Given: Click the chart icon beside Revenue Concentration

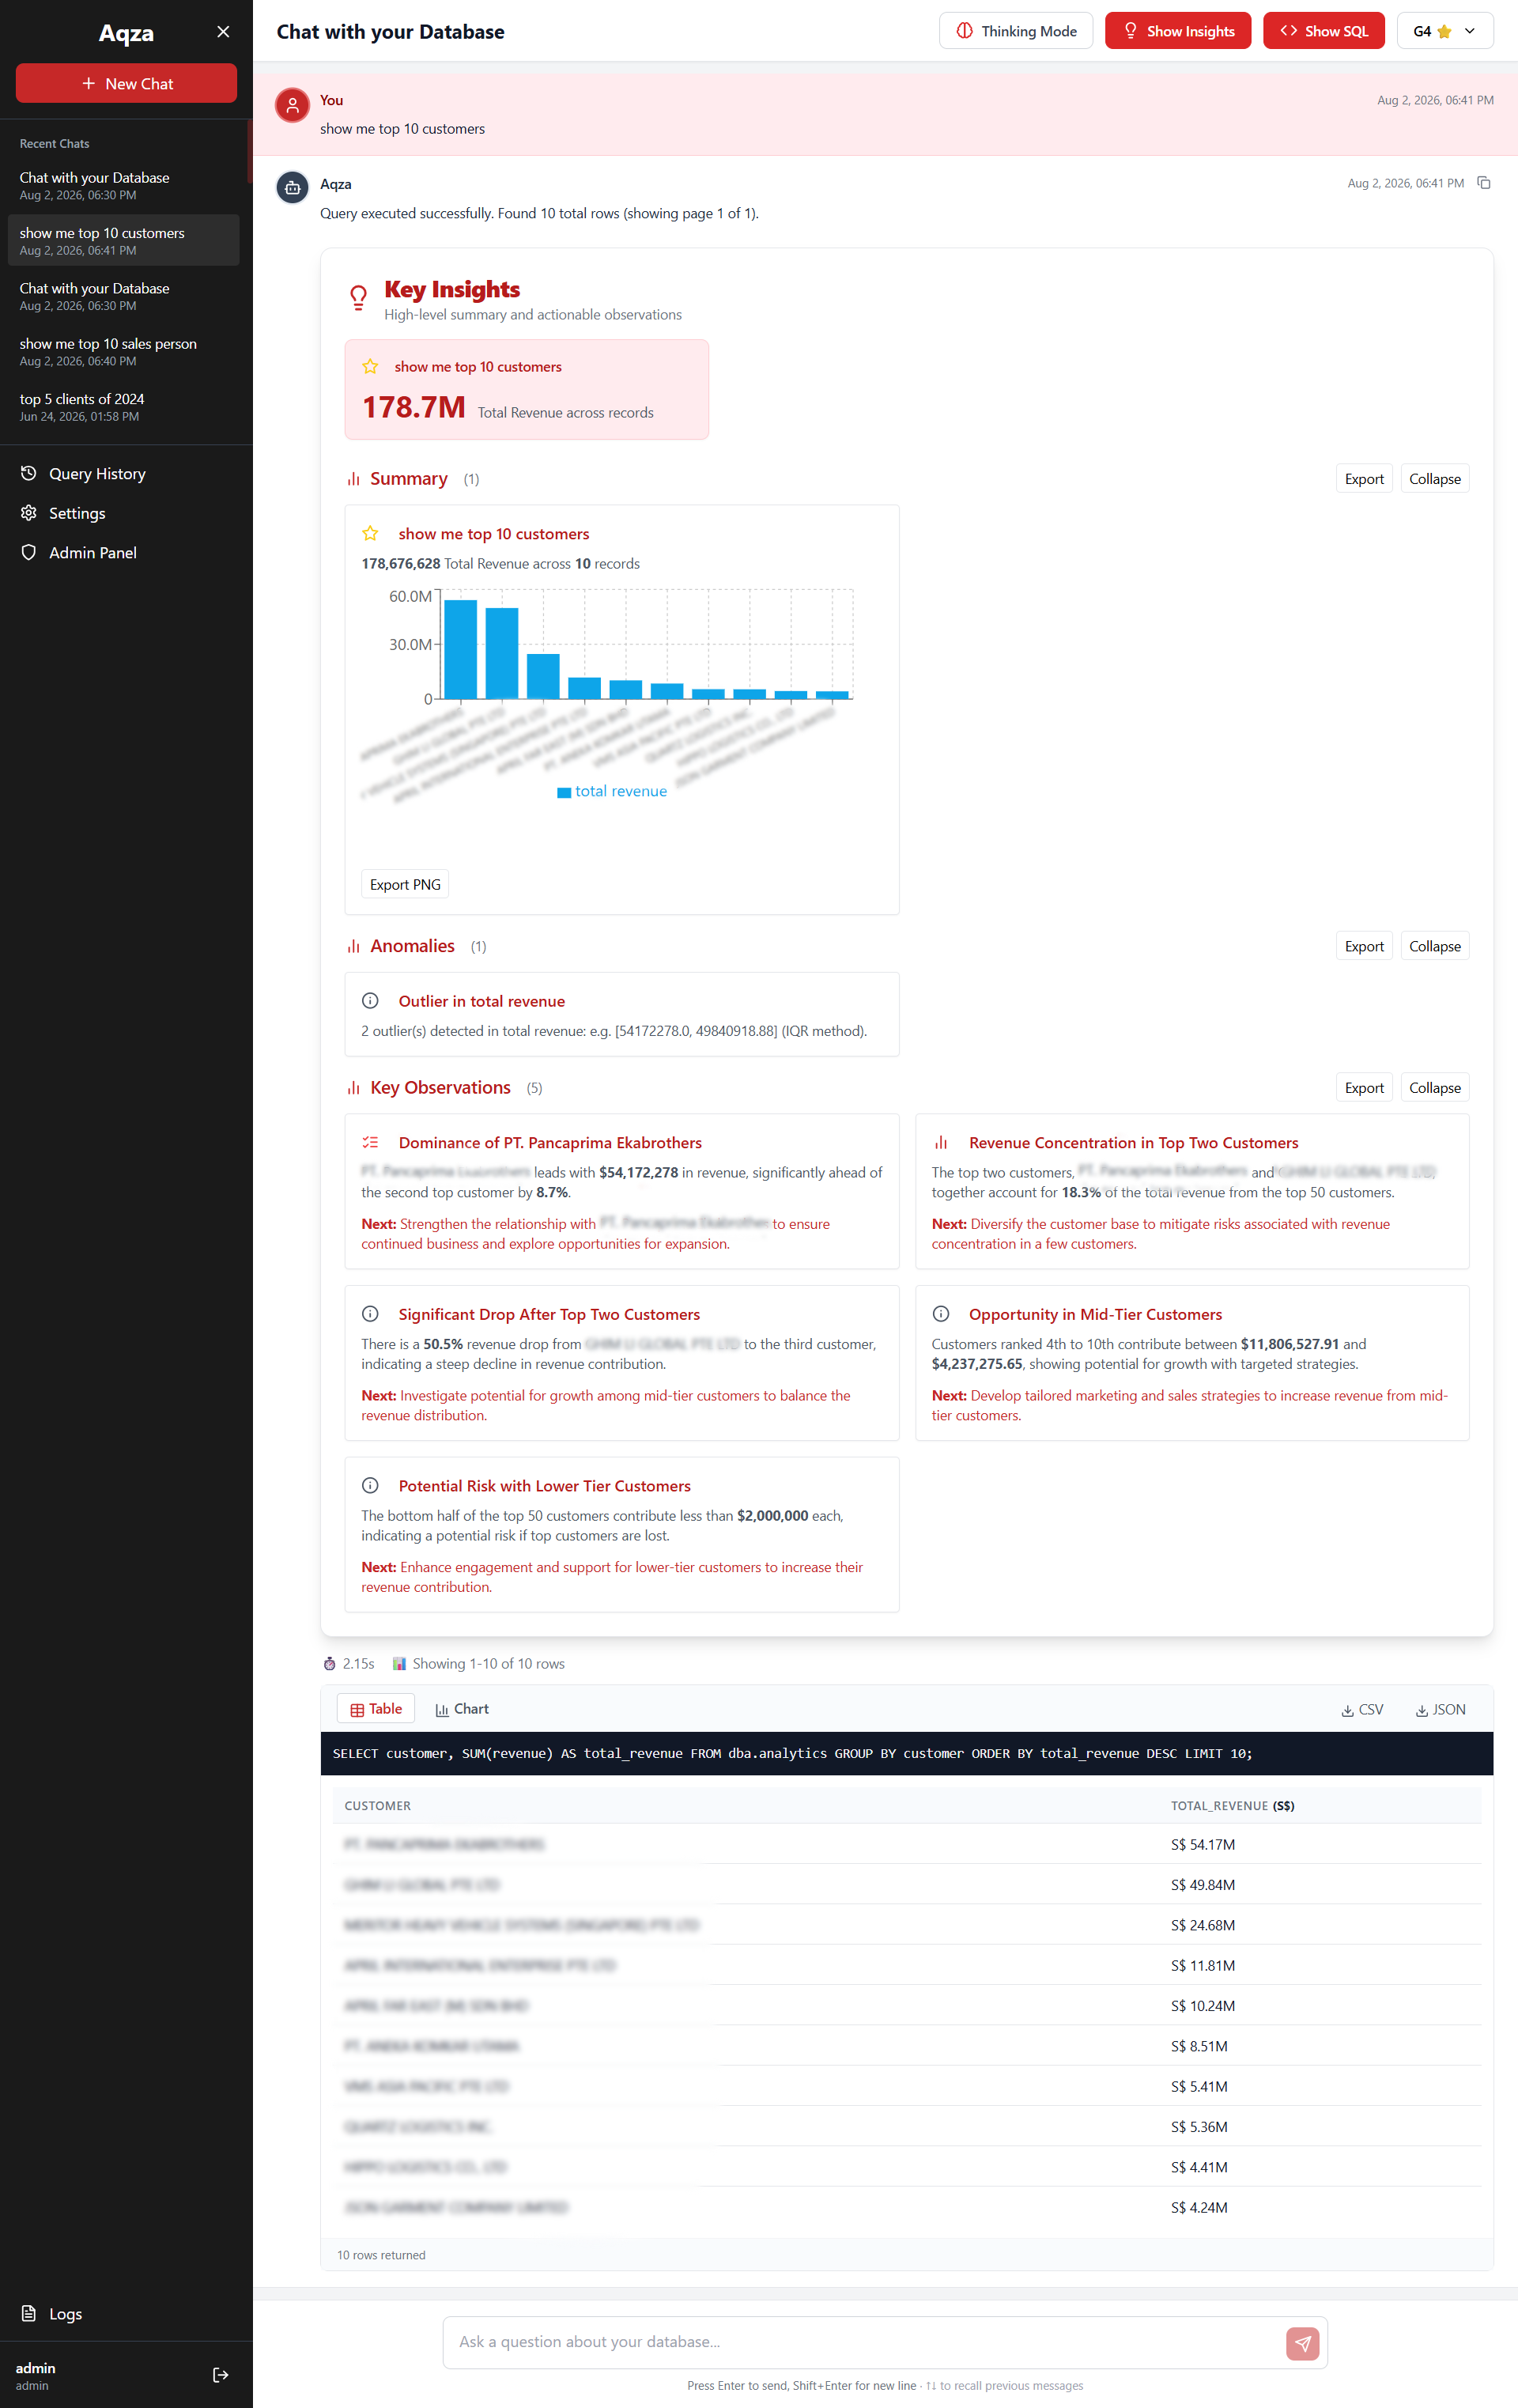Looking at the screenshot, I should pyautogui.click(x=941, y=1142).
